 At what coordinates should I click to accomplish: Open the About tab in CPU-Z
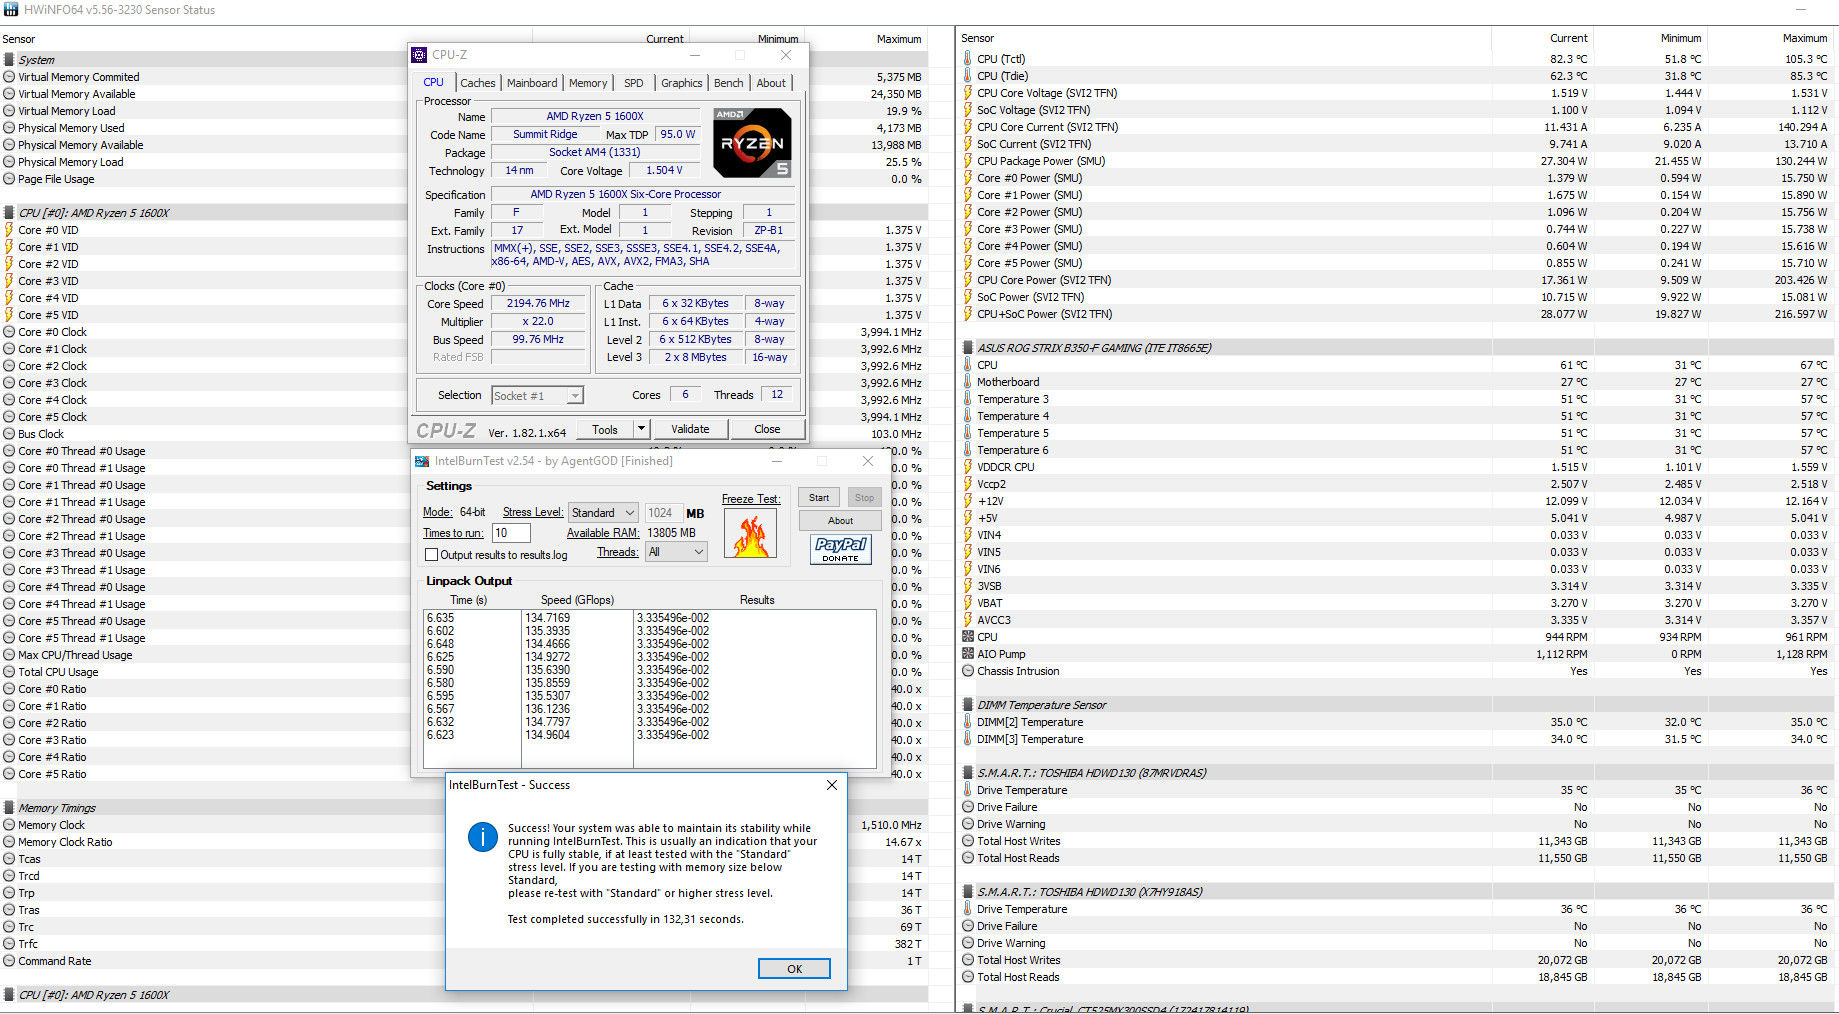[771, 83]
